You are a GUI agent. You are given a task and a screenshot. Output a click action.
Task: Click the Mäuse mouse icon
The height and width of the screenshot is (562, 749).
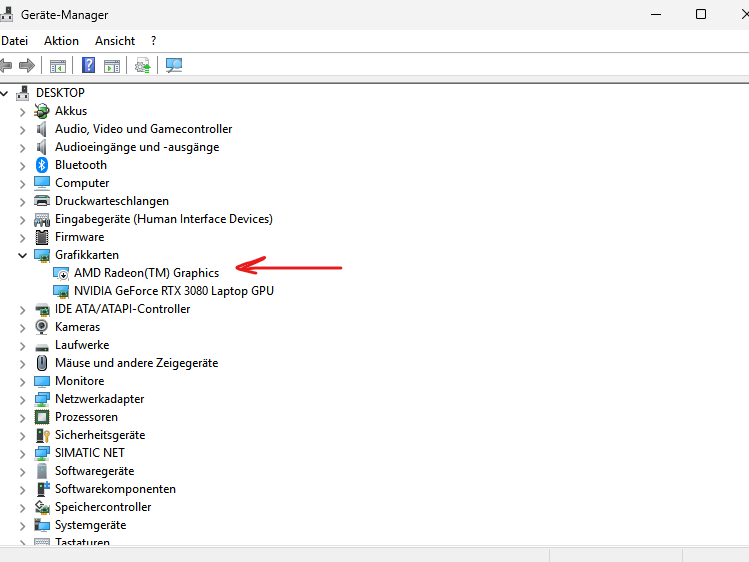click(x=42, y=363)
